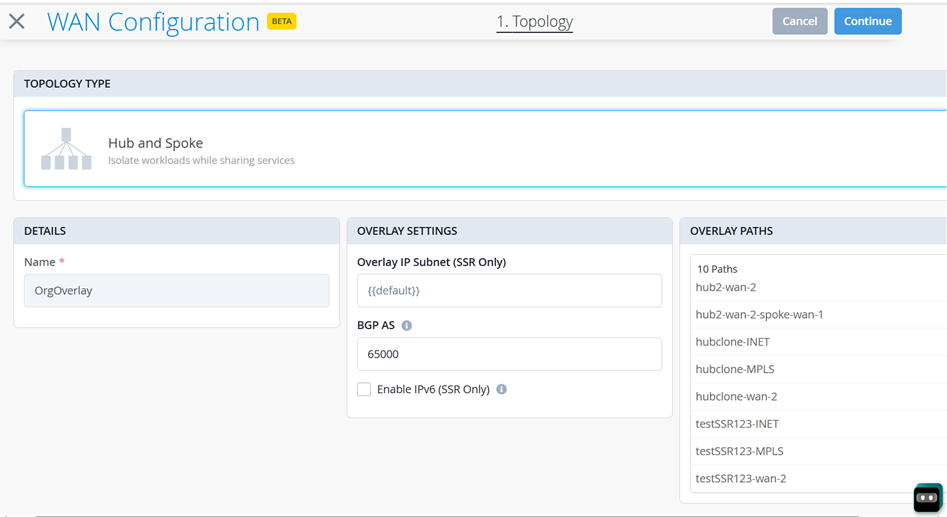Click the WAN Configuration title text
The height and width of the screenshot is (517, 947).
tap(153, 22)
